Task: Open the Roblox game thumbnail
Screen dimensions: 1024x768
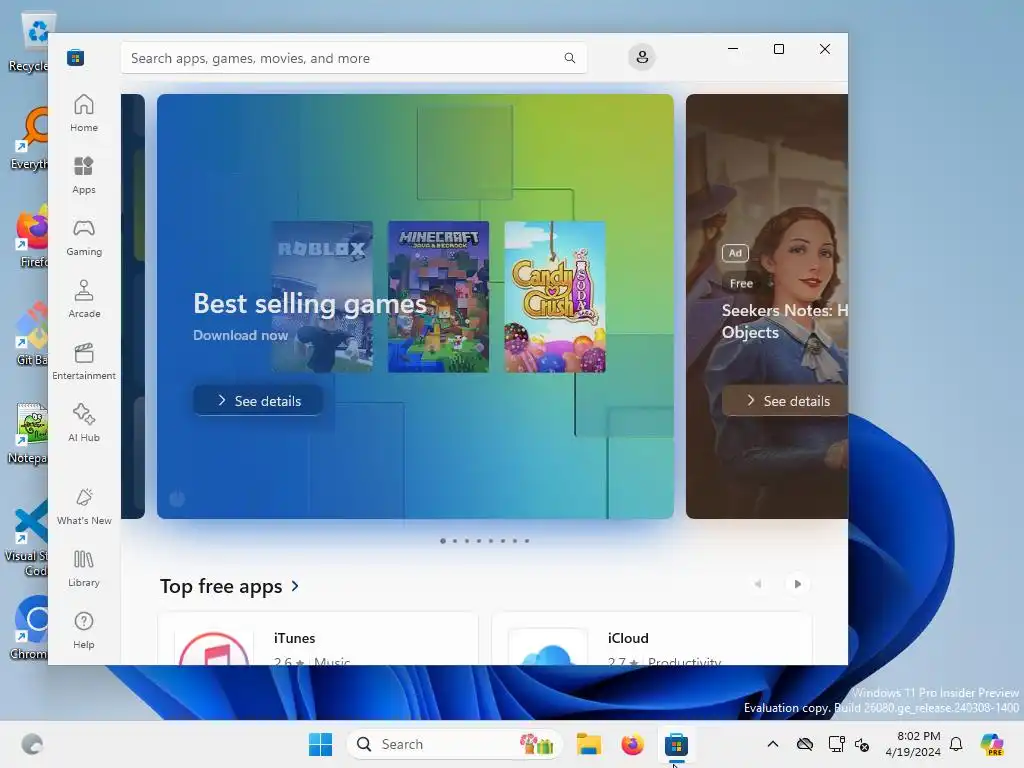Action: point(322,296)
